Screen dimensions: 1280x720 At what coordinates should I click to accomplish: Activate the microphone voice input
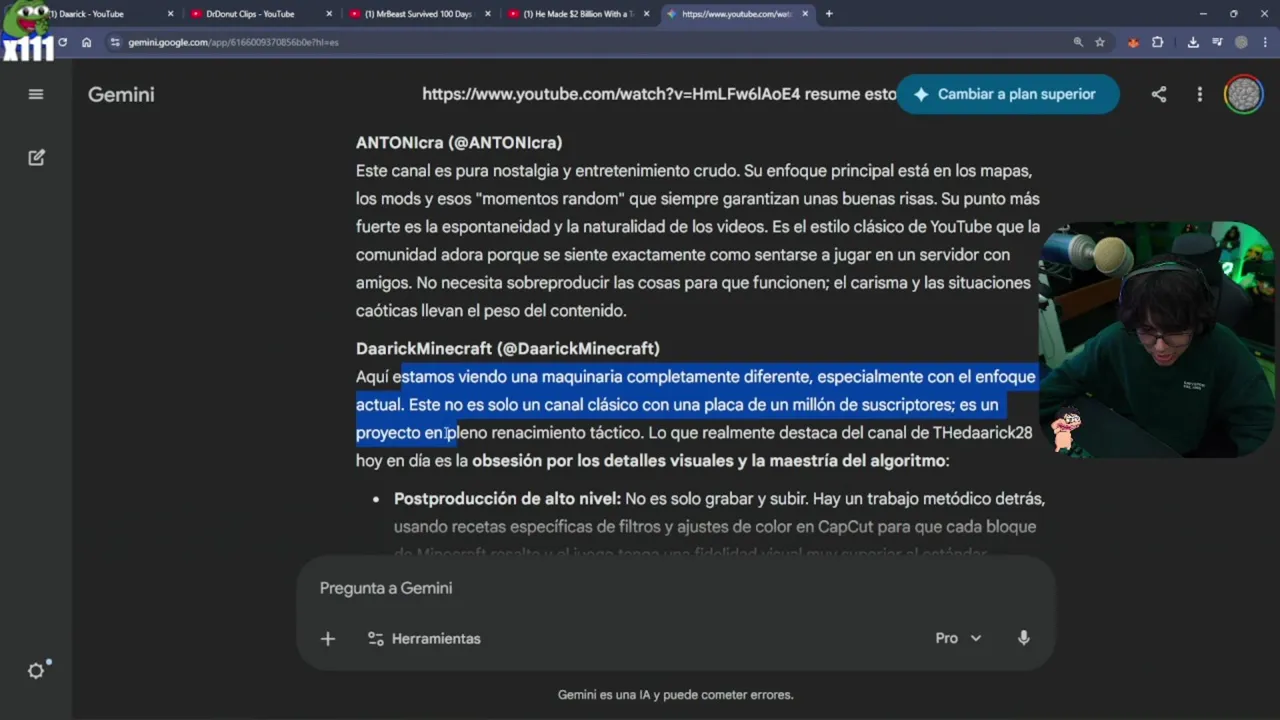(1023, 638)
